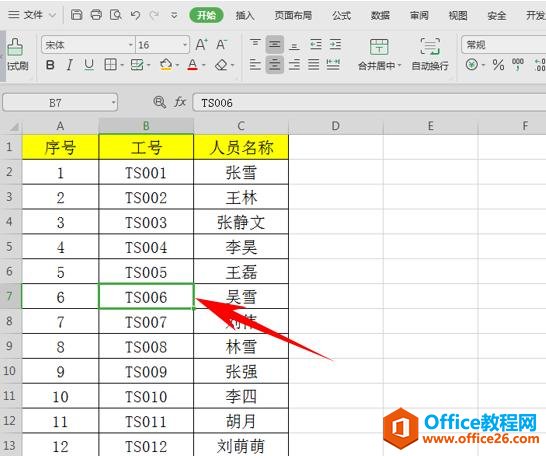Viewport: 546px width, 456px height.
Task: Click the cell style fill pattern icon
Action: point(137,65)
